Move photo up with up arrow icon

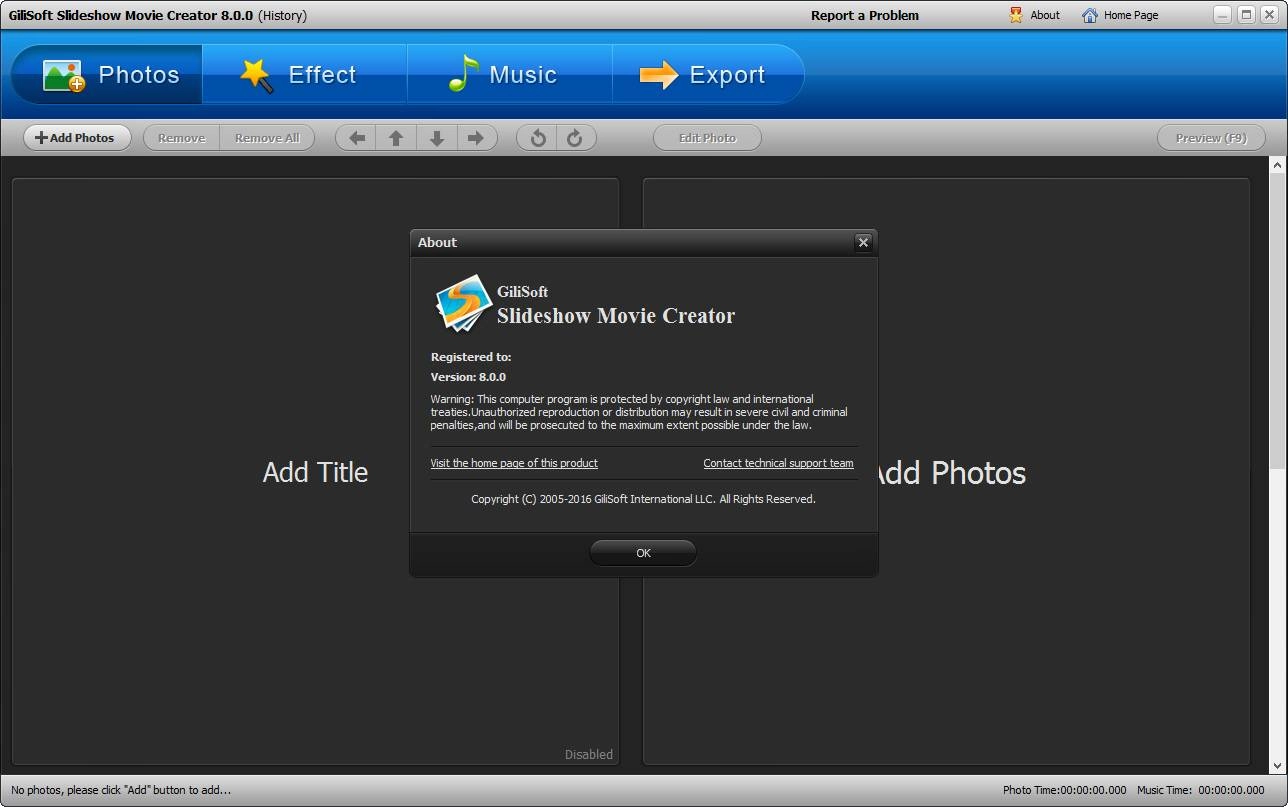[x=396, y=138]
